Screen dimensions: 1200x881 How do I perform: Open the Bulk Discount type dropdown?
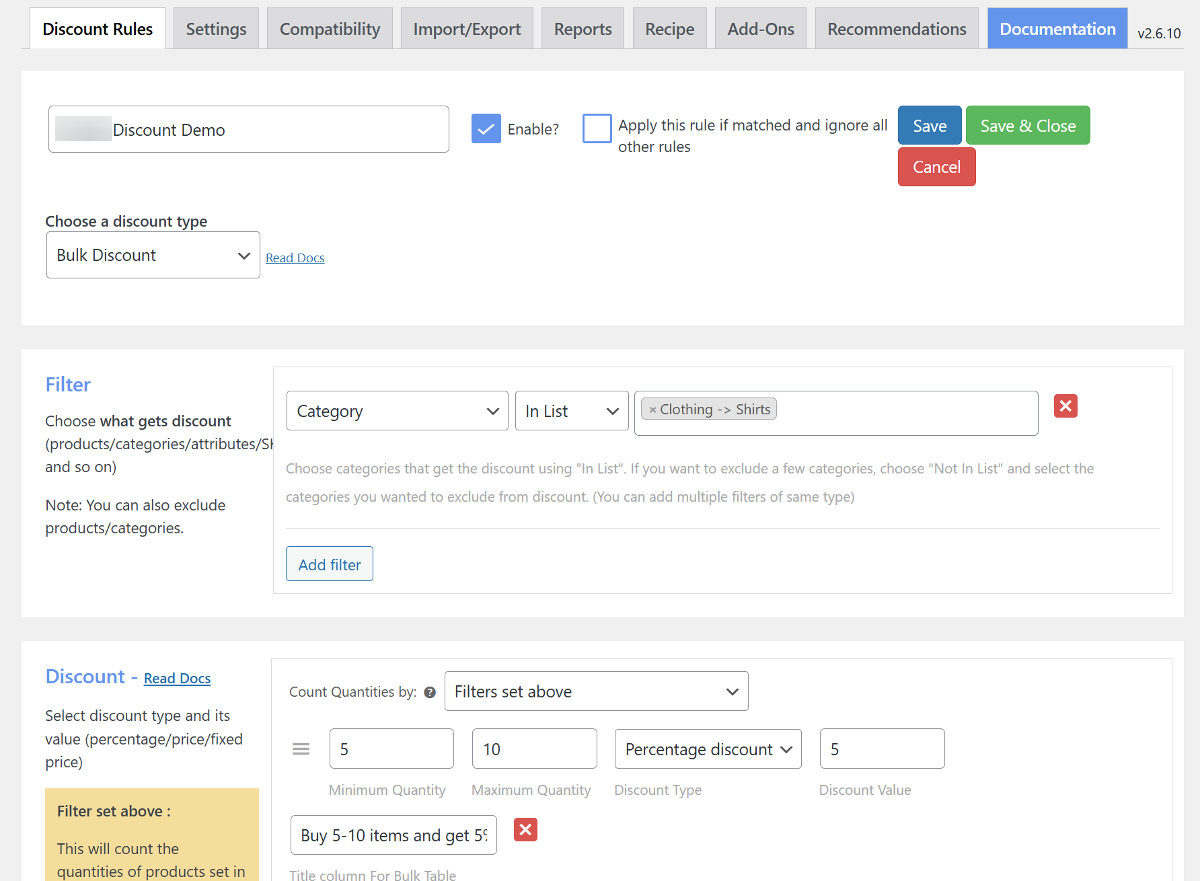[x=153, y=255]
